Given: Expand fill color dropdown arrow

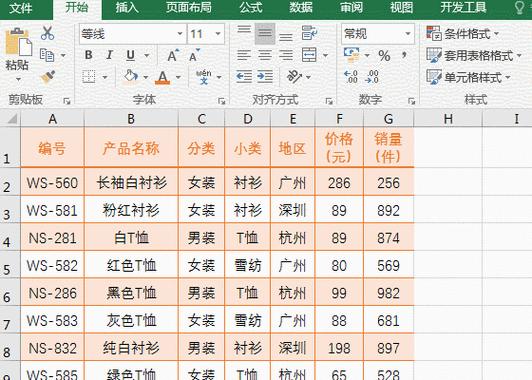Looking at the screenshot, I should (x=146, y=77).
